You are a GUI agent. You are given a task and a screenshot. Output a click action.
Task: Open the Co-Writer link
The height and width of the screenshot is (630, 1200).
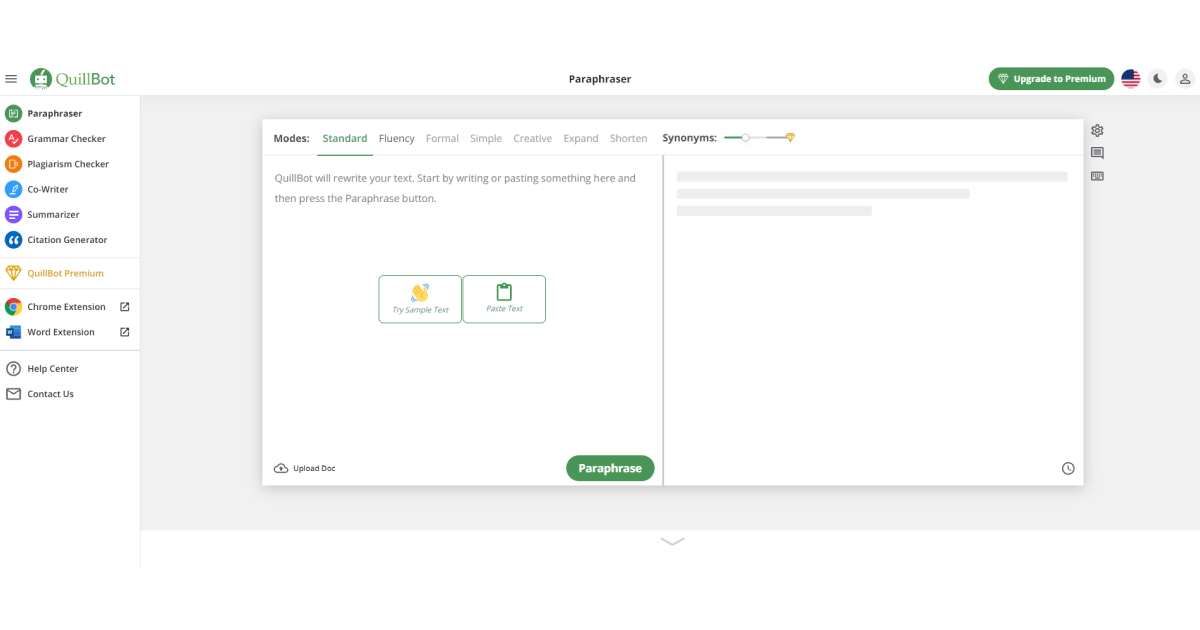[48, 189]
